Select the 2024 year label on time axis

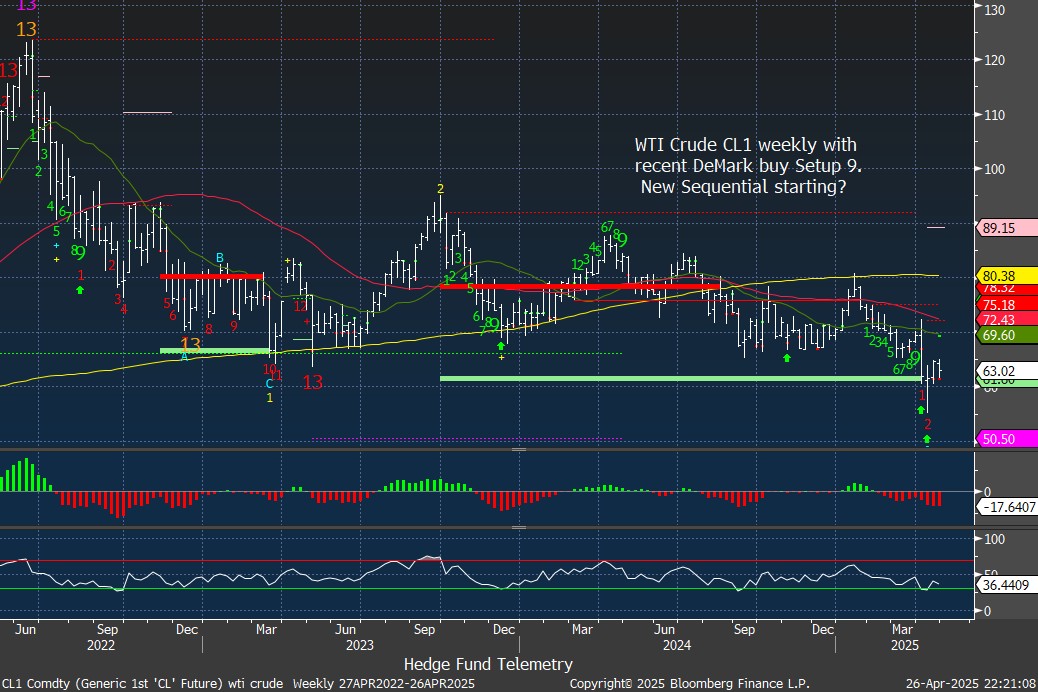[x=677, y=645]
